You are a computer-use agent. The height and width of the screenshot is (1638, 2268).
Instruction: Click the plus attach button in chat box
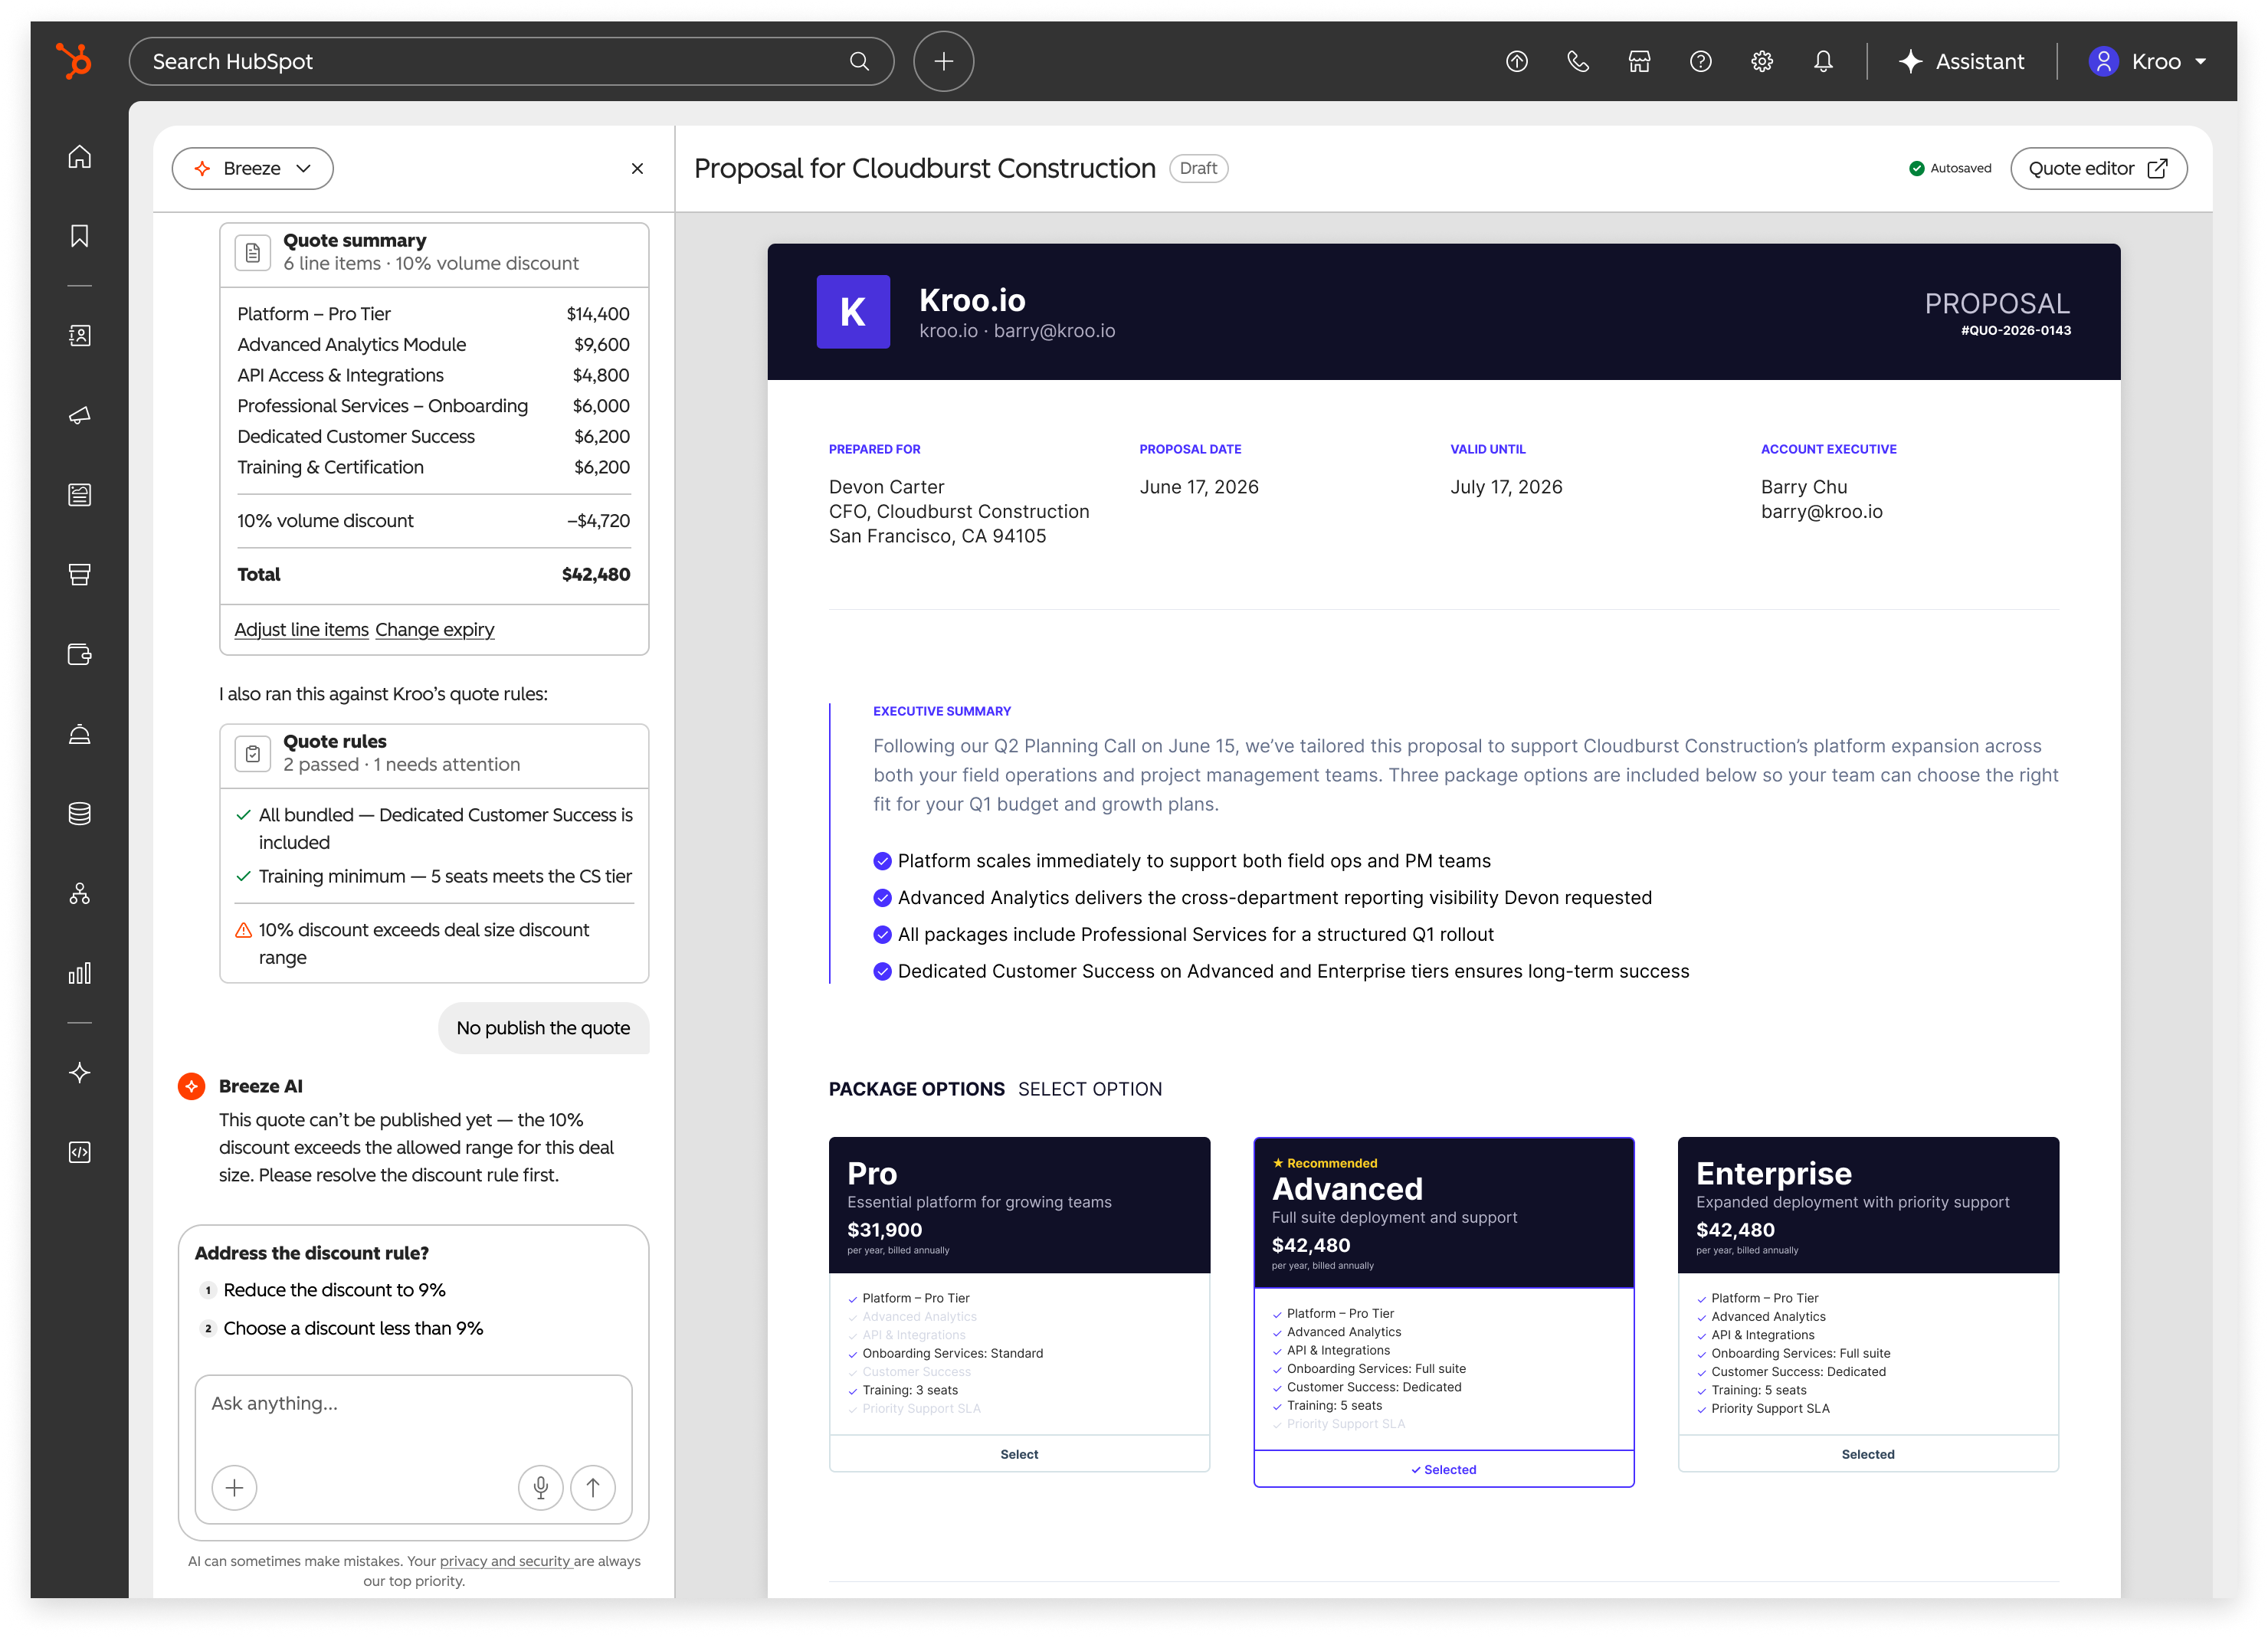(234, 1487)
